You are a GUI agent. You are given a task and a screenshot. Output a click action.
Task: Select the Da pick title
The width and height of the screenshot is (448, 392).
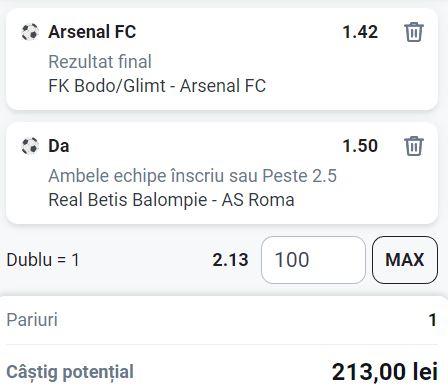pos(59,146)
